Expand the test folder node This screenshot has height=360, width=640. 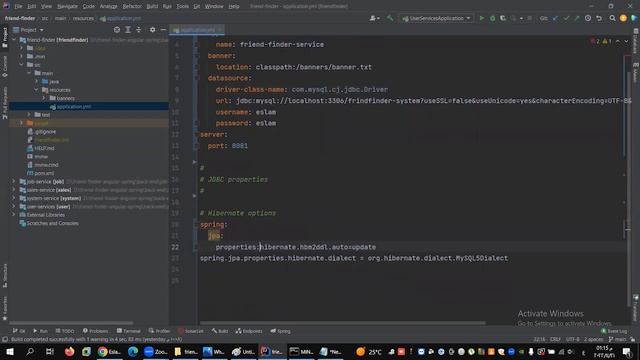pyautogui.click(x=29, y=115)
